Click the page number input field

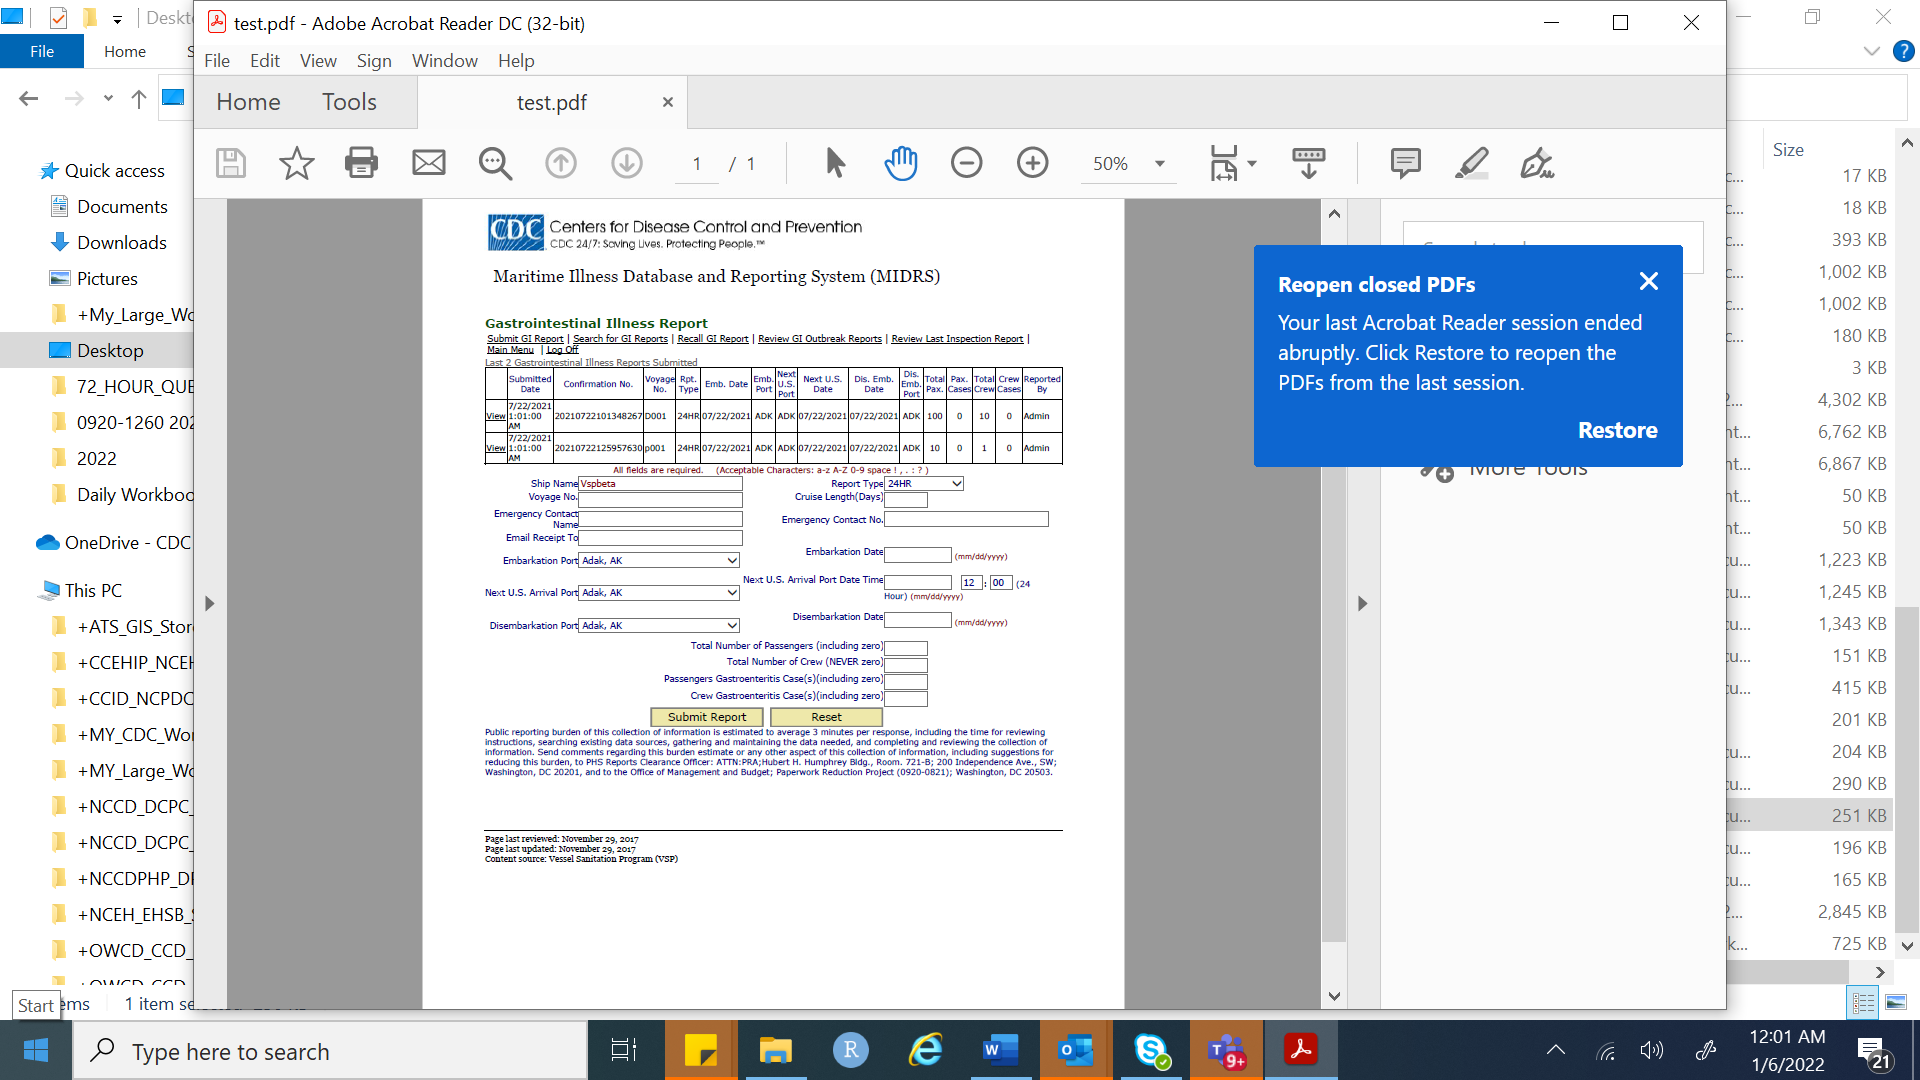pyautogui.click(x=697, y=164)
